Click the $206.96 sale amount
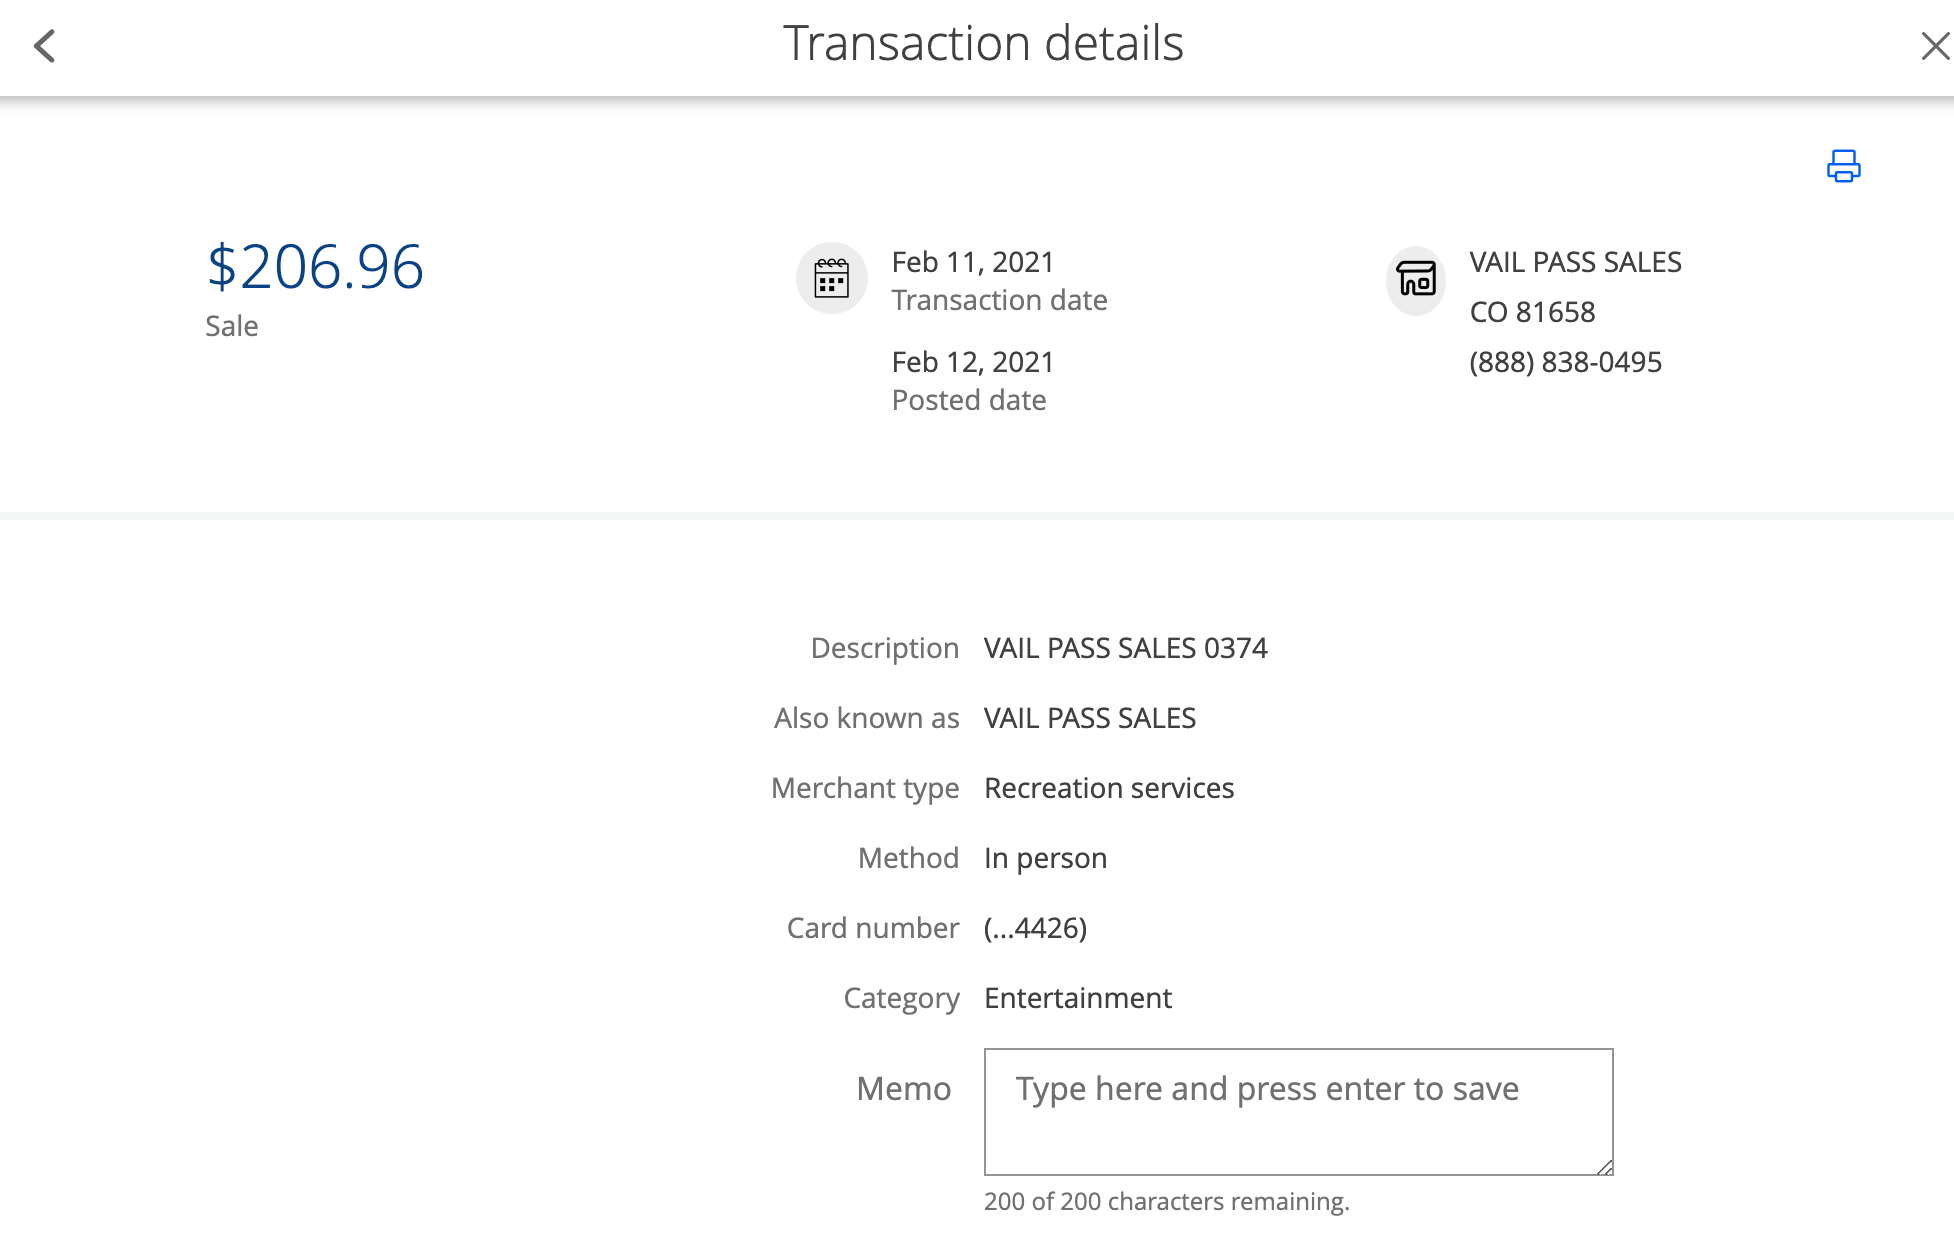The height and width of the screenshot is (1250, 1954). pyautogui.click(x=315, y=268)
